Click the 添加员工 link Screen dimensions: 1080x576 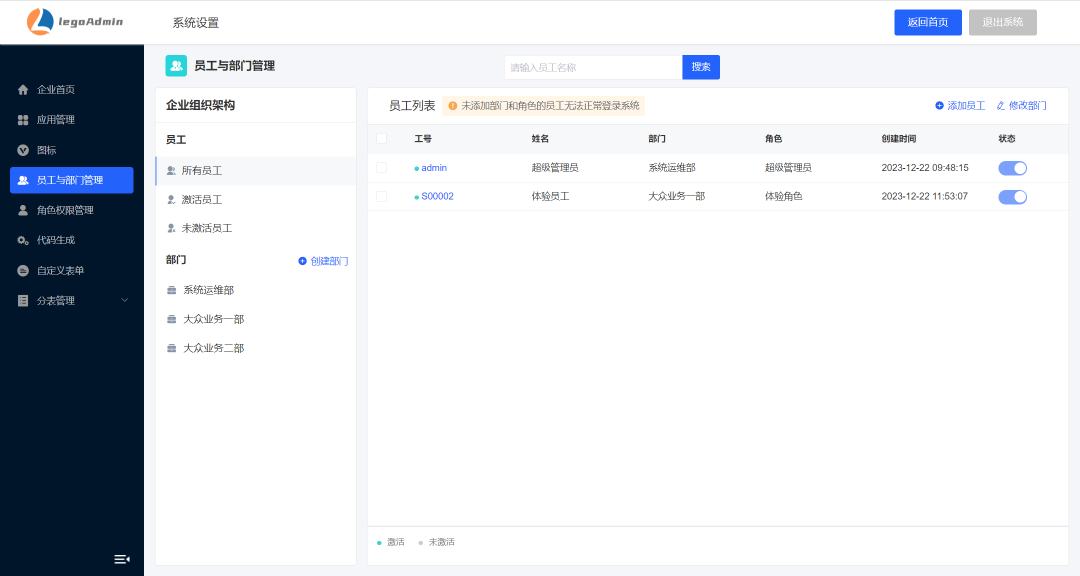click(960, 106)
